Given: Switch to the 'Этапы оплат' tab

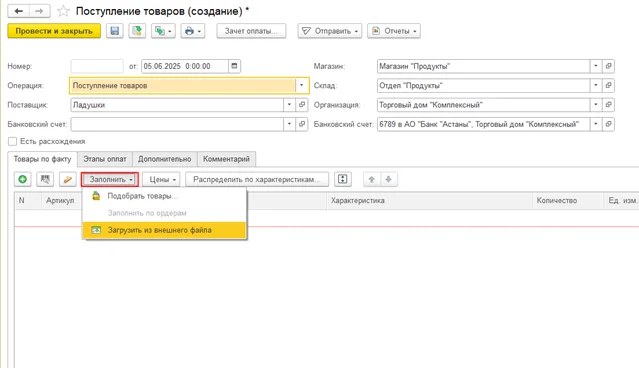Looking at the screenshot, I should pos(105,159).
